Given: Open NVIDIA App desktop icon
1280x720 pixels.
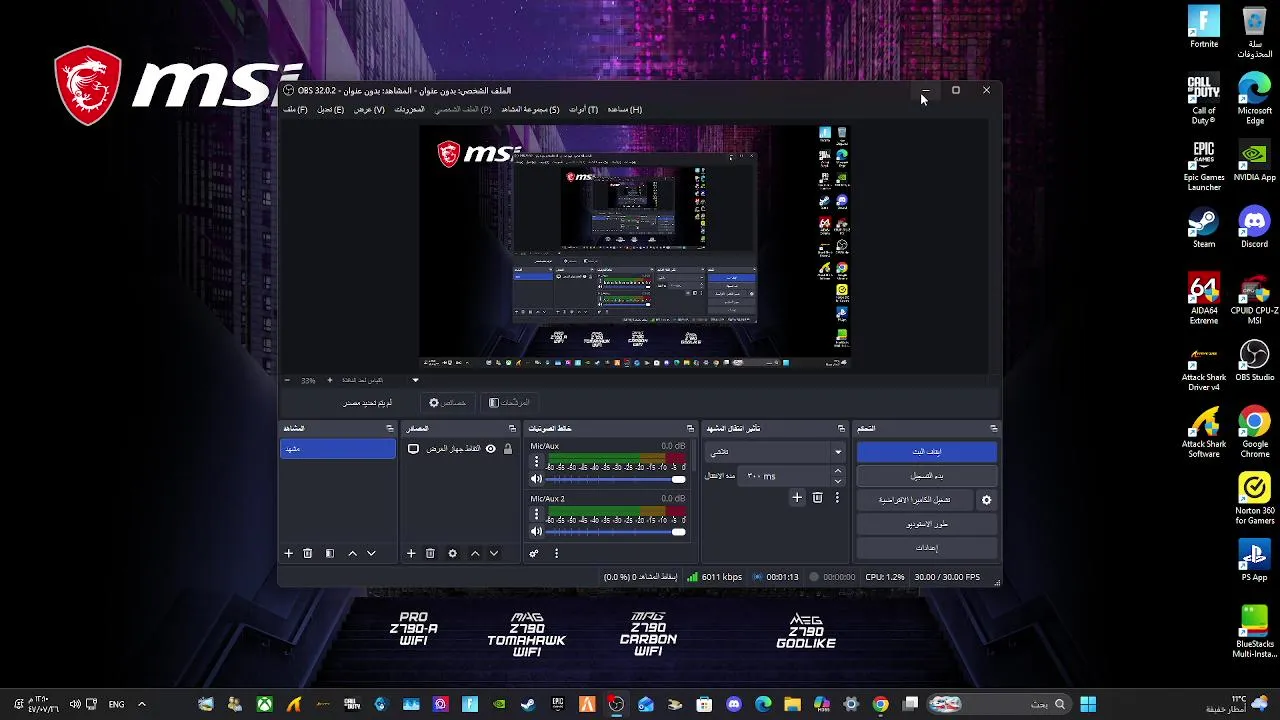Looking at the screenshot, I should point(1254,161).
